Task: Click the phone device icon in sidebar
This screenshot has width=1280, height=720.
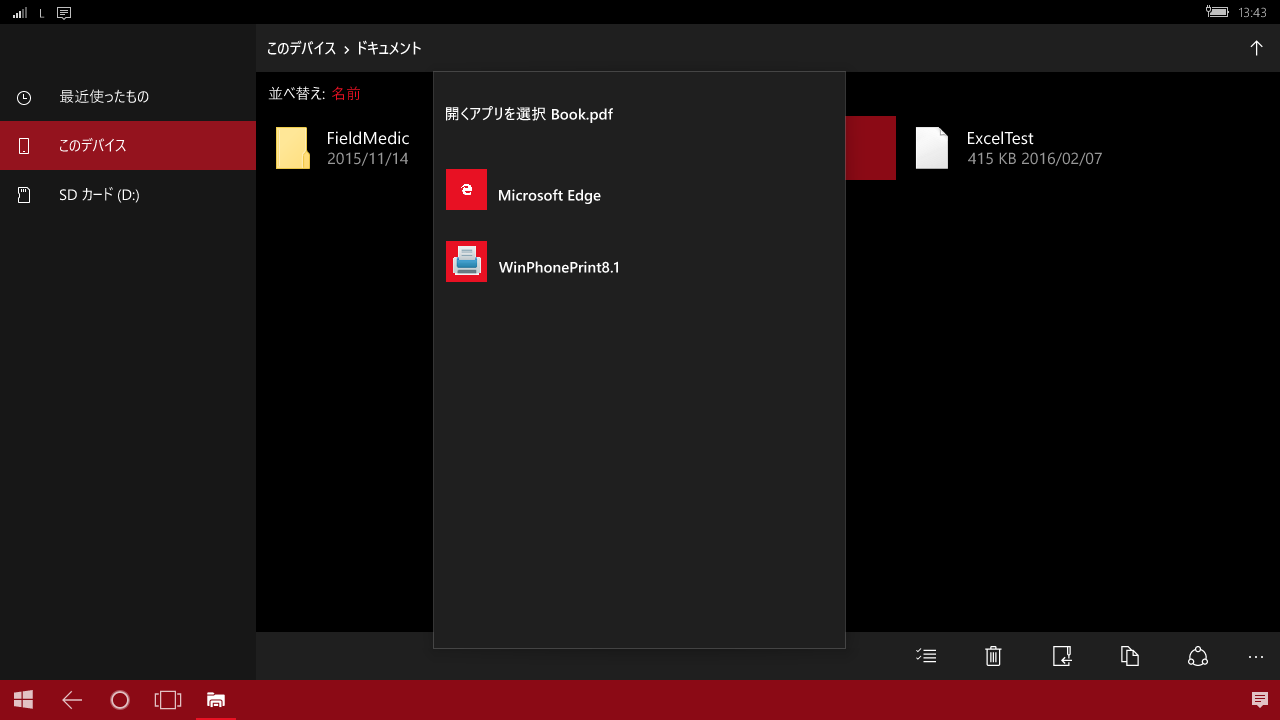Action: tap(24, 146)
